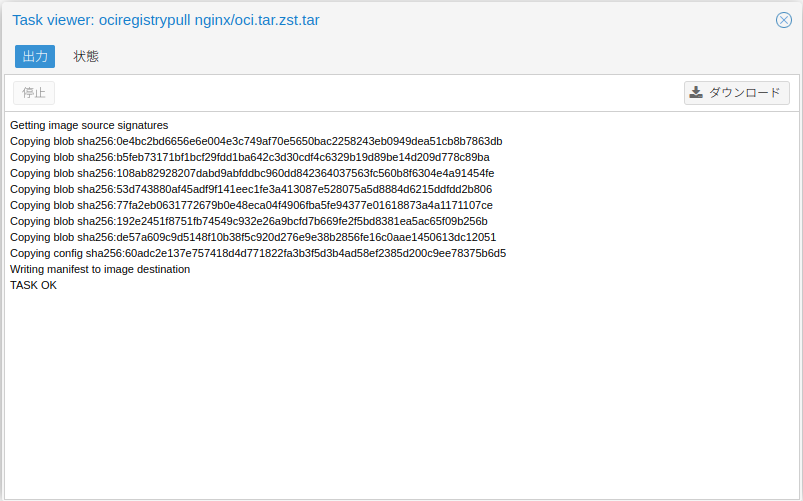The height and width of the screenshot is (501, 803).
Task: Select the 'TASK OK' line
Action: click(33, 285)
